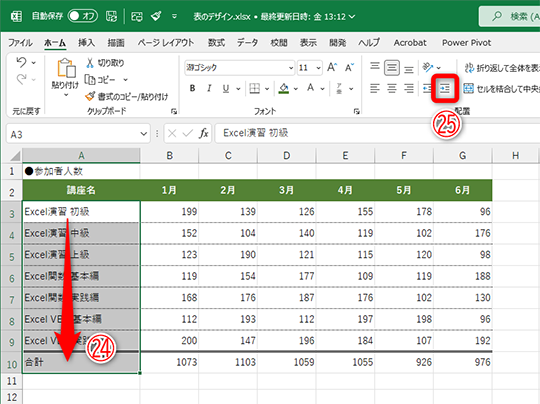This screenshot has height=404, width=540.
Task: Click the Cut (切り取り) button
Action: pos(105,63)
